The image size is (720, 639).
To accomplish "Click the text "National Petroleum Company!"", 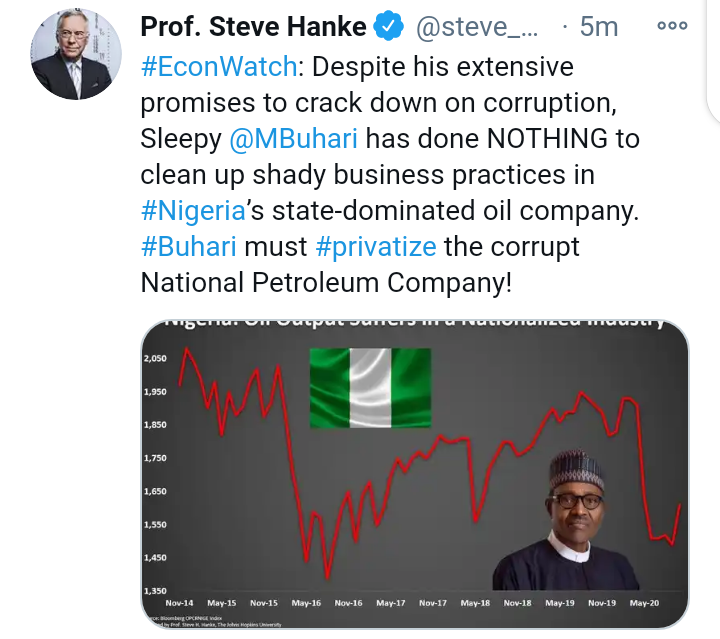I will (326, 282).
